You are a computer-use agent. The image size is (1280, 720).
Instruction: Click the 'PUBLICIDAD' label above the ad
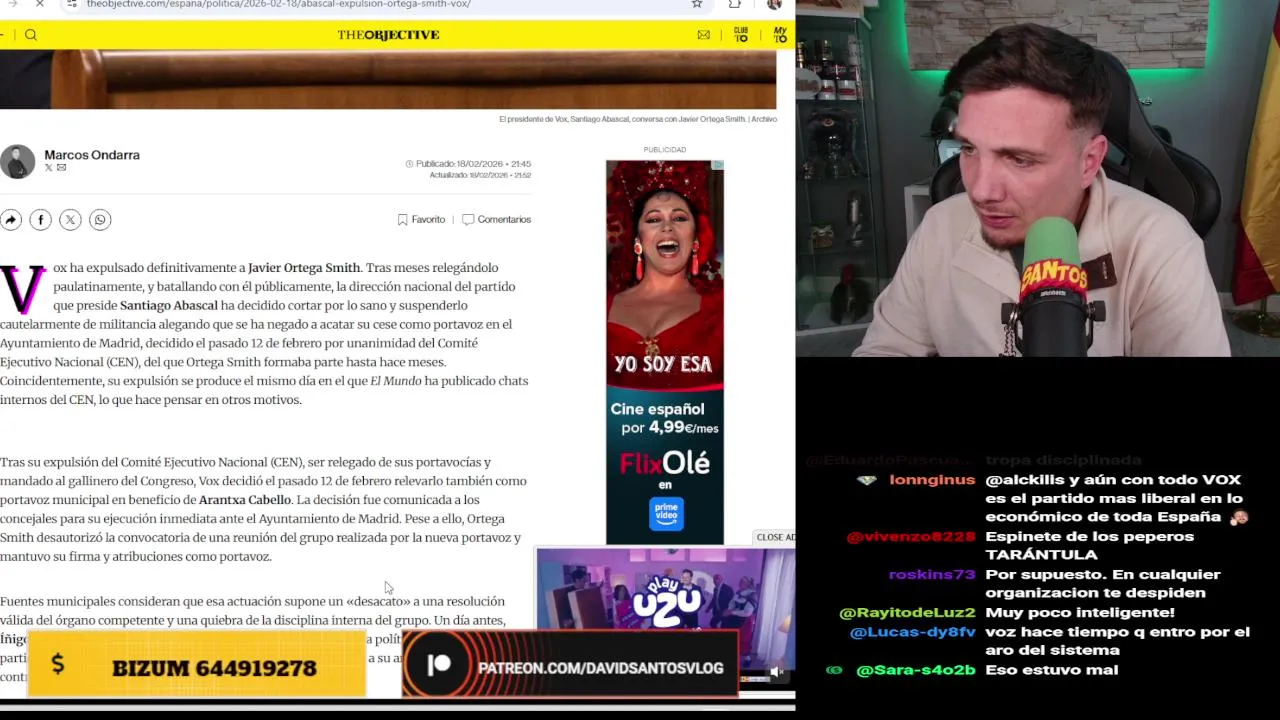click(665, 150)
